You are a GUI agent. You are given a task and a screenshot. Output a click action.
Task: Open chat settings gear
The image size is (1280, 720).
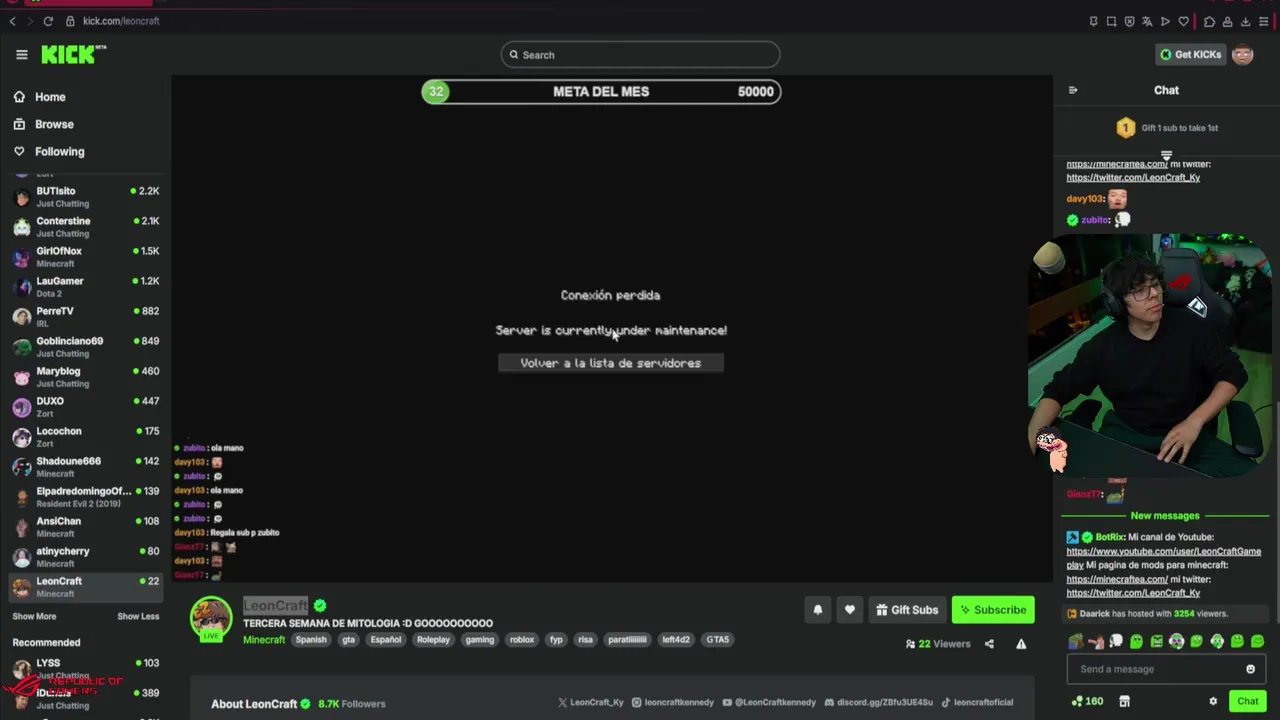click(1213, 701)
